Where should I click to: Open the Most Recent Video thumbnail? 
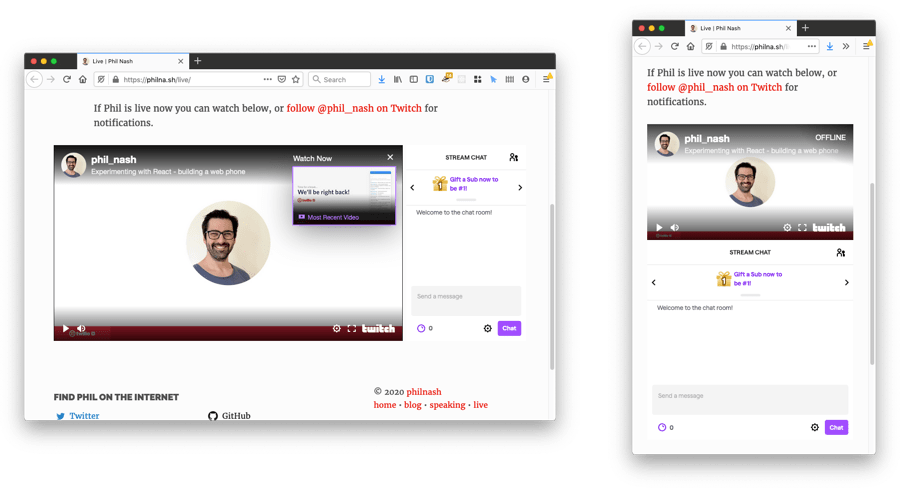[x=344, y=196]
